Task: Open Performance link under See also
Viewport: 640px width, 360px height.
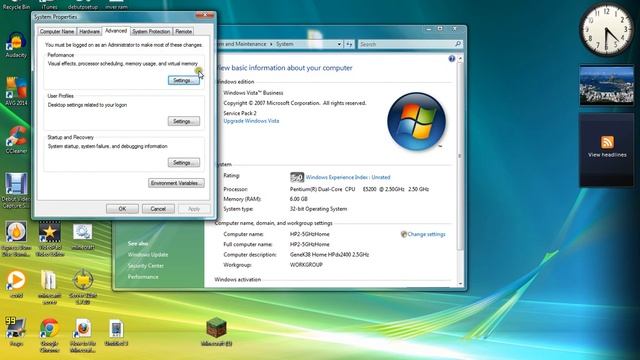Action: coord(143,277)
